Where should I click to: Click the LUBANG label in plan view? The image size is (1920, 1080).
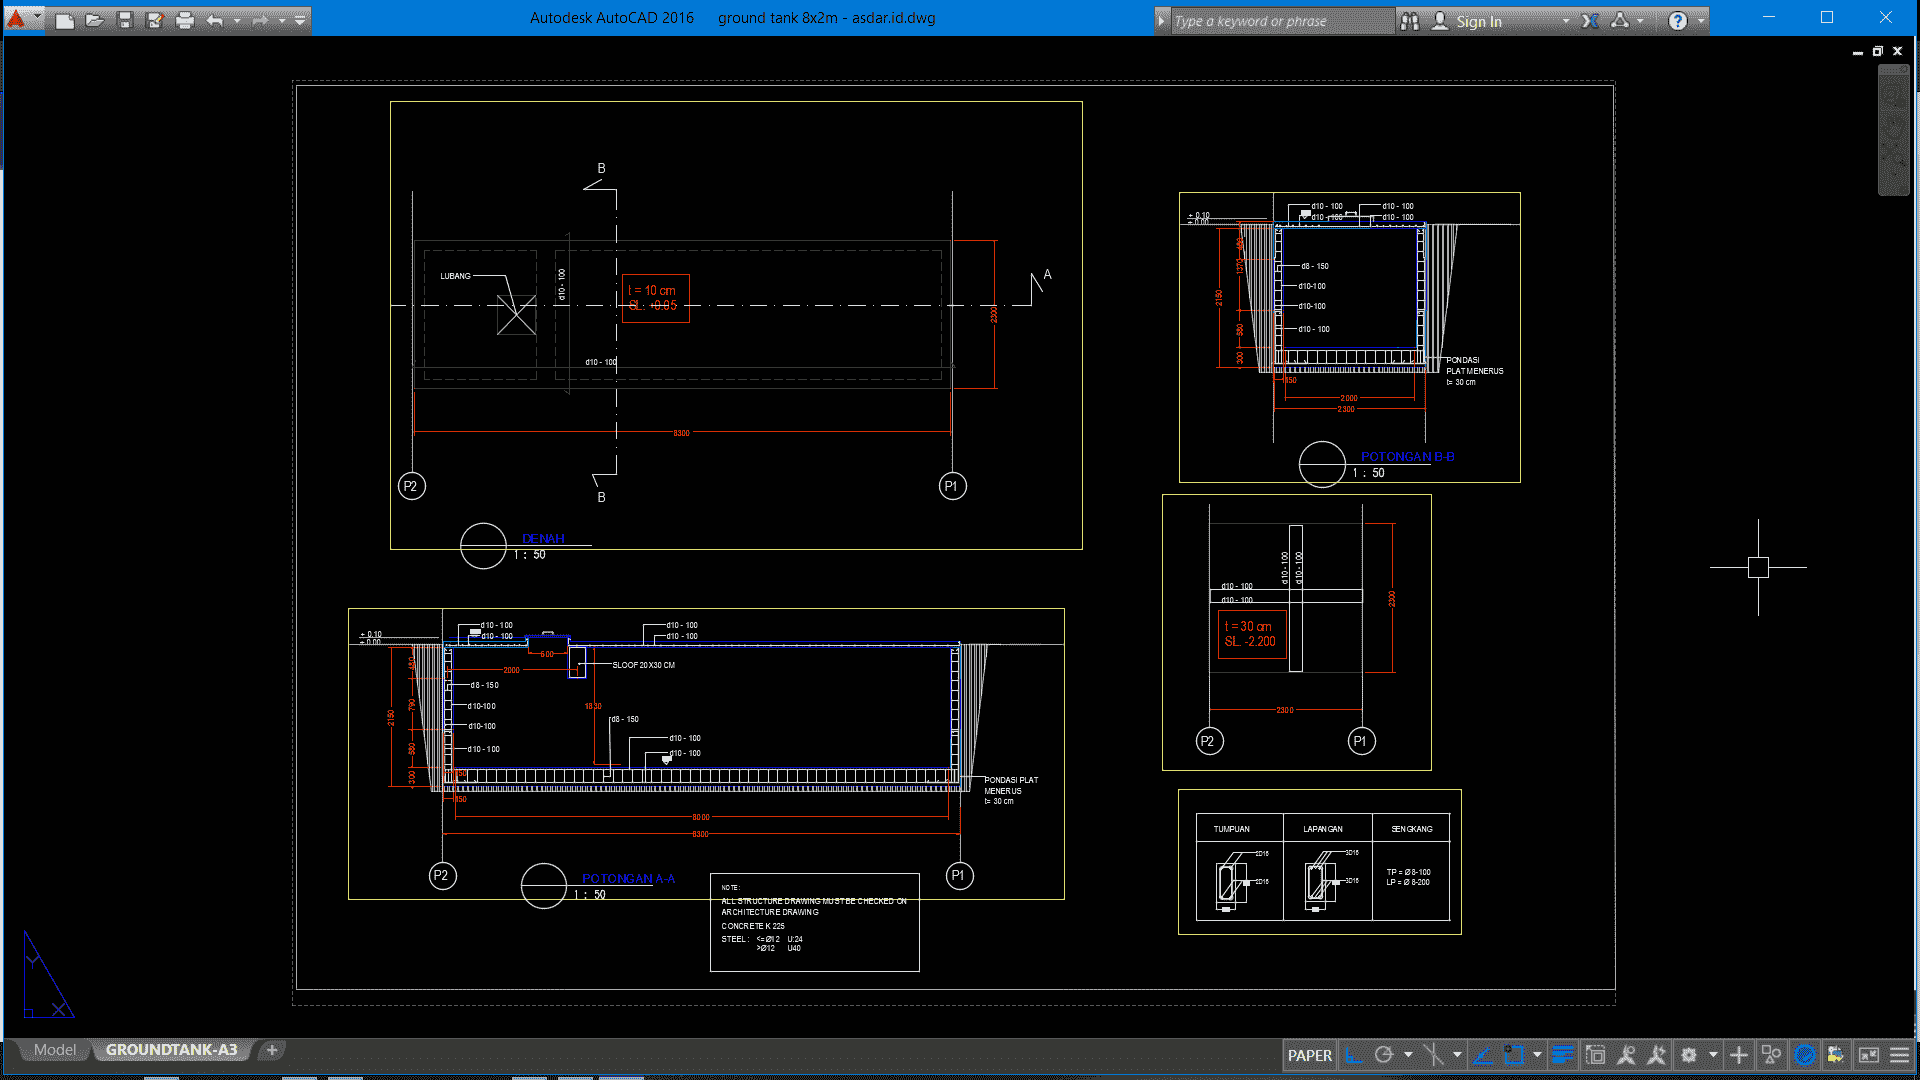[455, 276]
